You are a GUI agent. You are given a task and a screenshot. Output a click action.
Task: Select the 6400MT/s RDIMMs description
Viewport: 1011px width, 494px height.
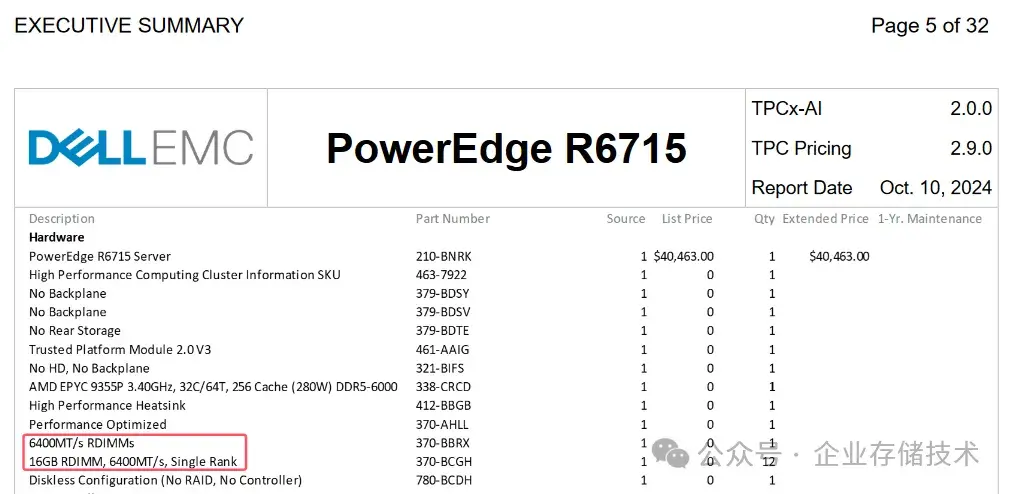click(x=81, y=443)
